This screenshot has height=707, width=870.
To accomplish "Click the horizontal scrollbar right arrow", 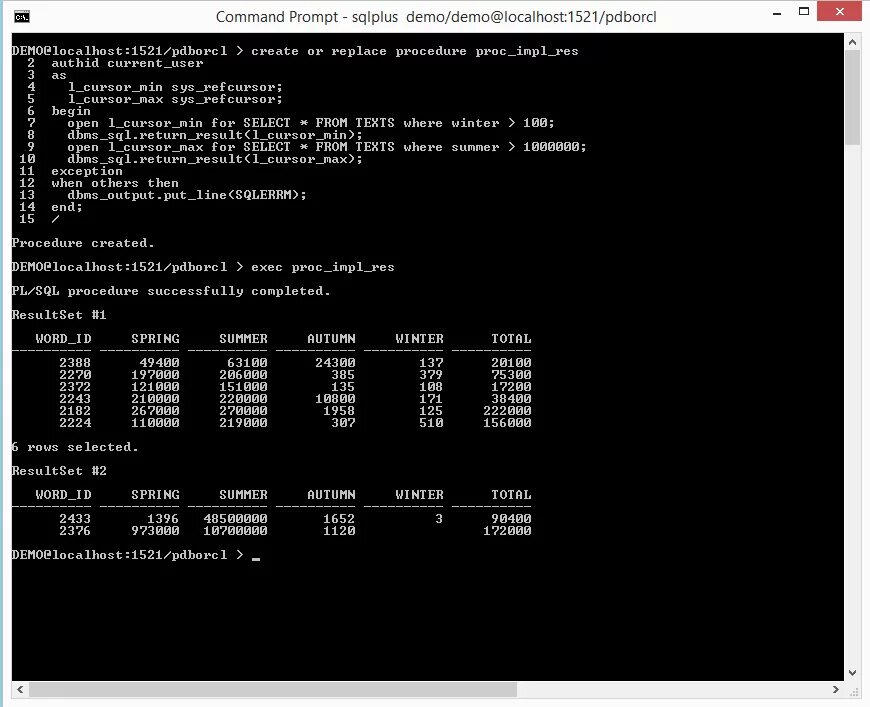I will point(836,689).
